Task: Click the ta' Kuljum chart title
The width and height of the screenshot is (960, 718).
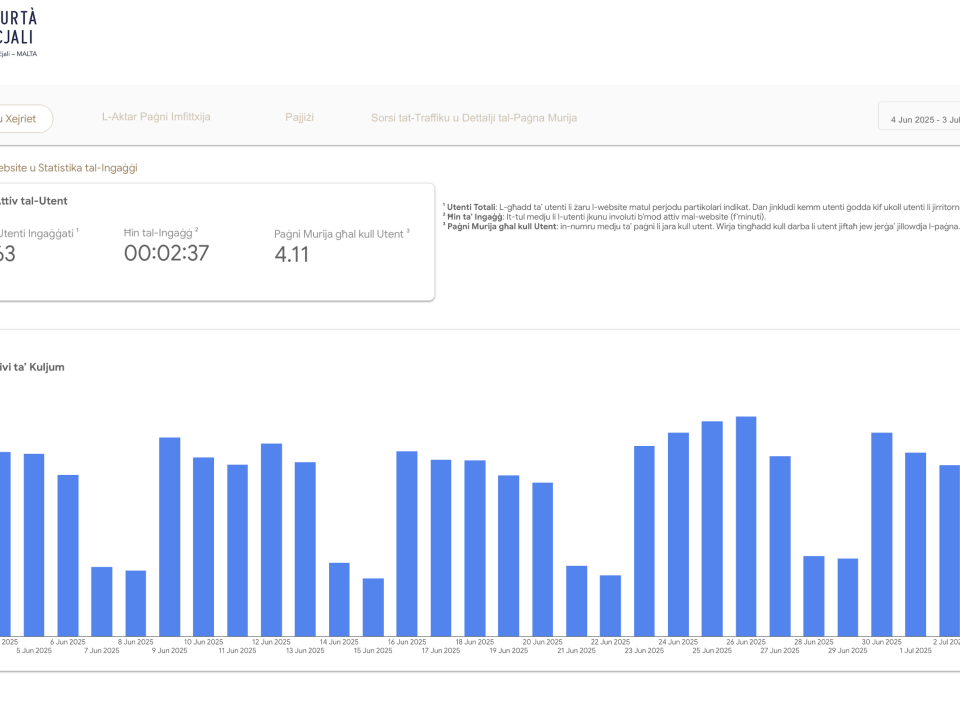Action: [x=32, y=367]
